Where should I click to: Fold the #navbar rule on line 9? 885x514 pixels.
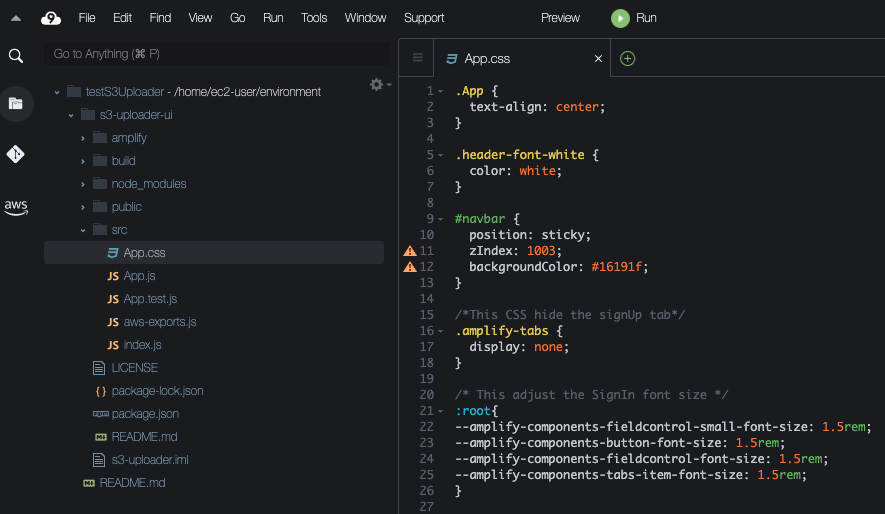pyautogui.click(x=441, y=219)
